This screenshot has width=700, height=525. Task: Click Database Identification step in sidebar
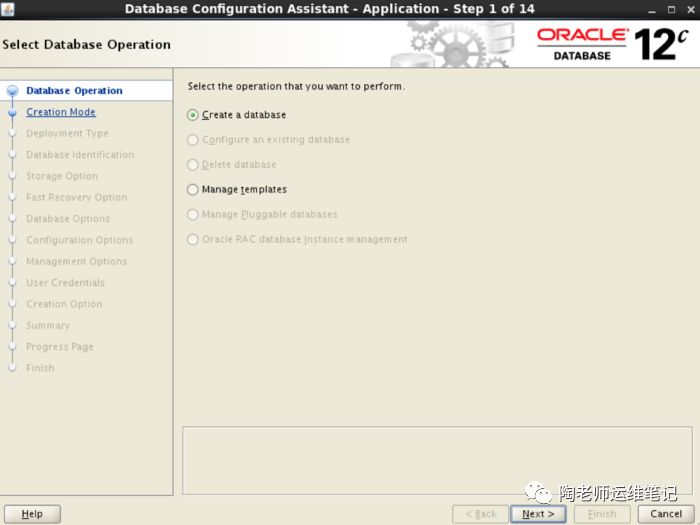[80, 155]
